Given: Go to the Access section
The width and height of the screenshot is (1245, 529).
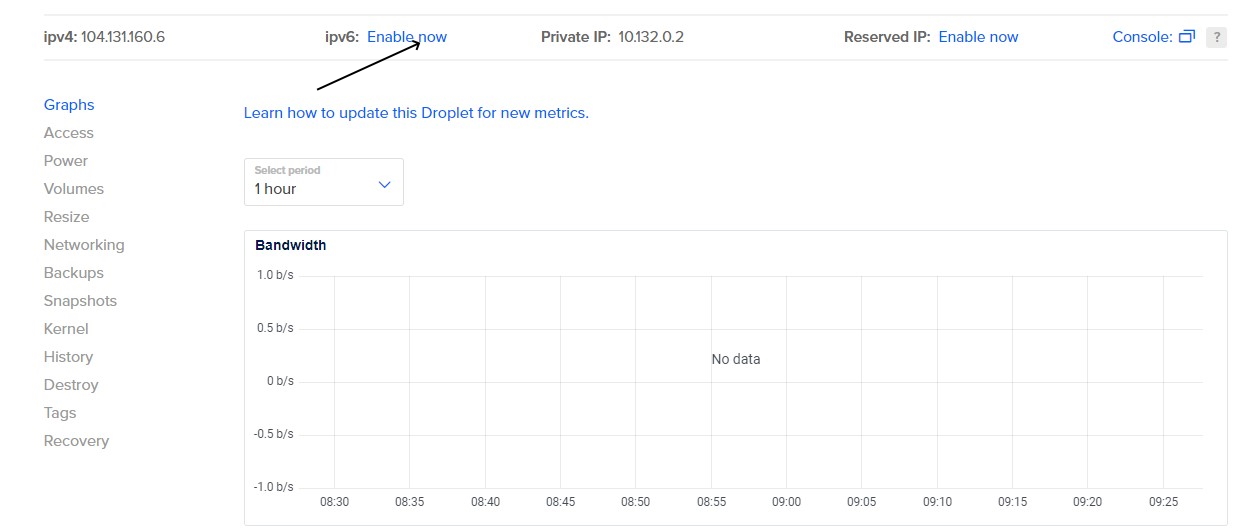Looking at the screenshot, I should pos(69,133).
